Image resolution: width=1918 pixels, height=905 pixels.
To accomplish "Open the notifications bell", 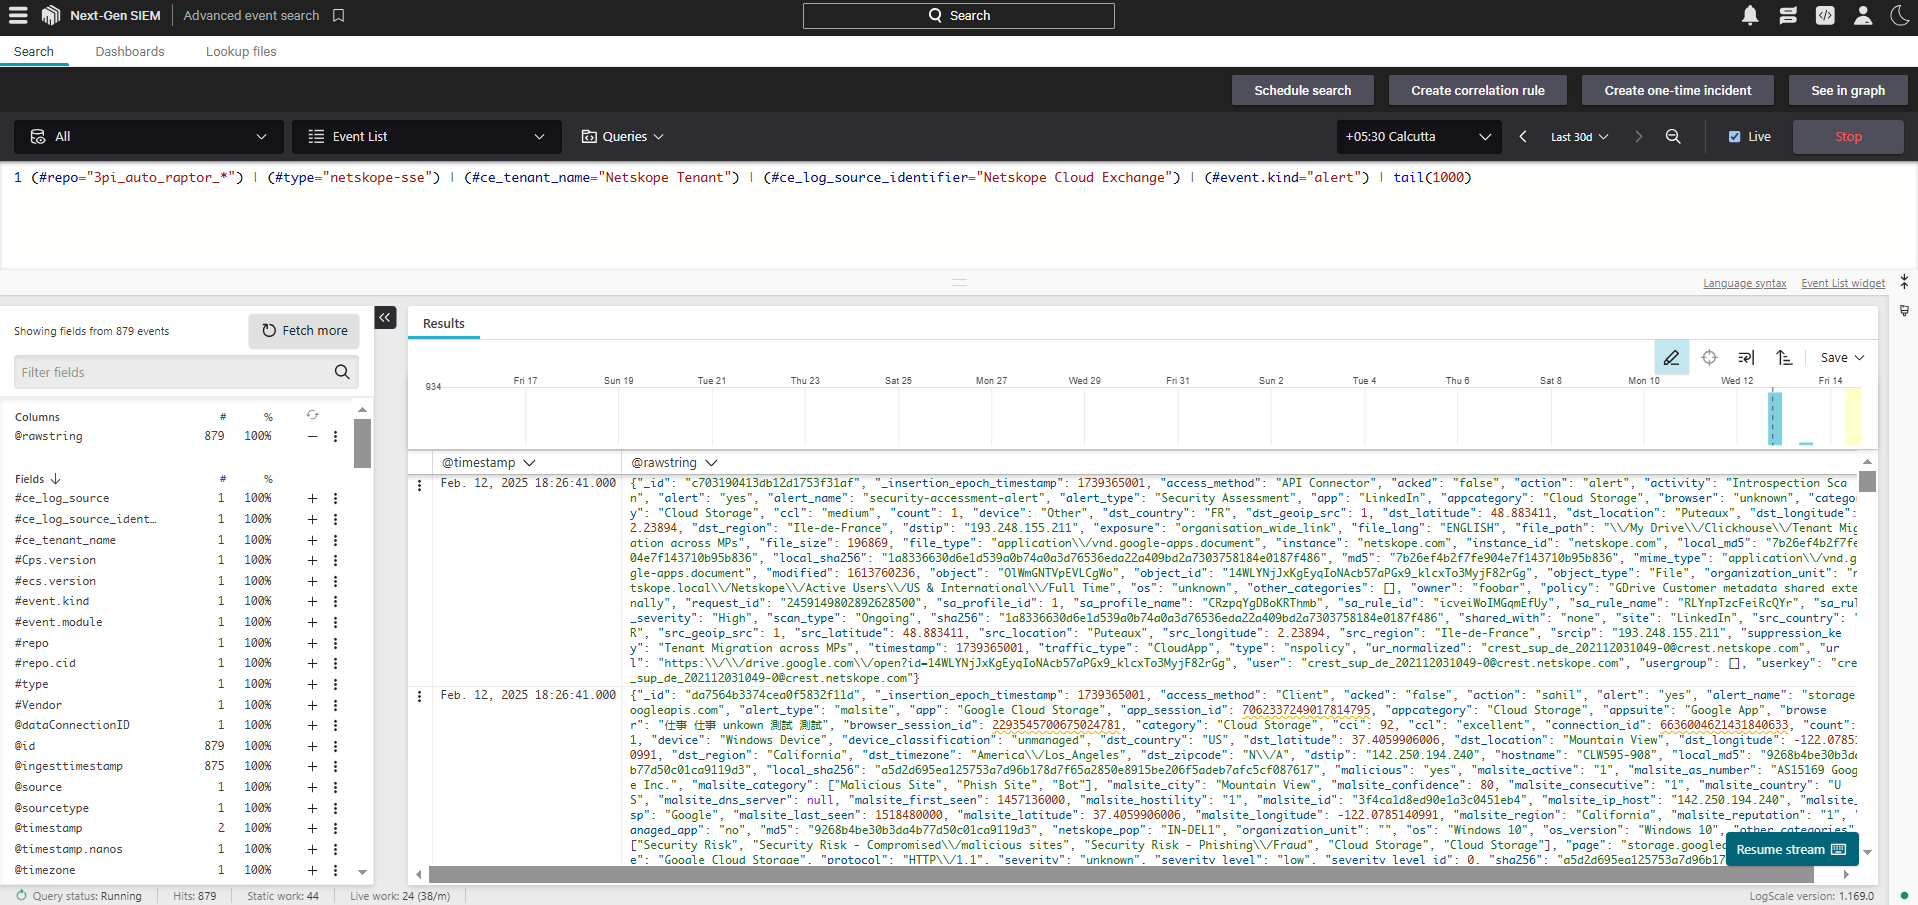I will pos(1750,15).
